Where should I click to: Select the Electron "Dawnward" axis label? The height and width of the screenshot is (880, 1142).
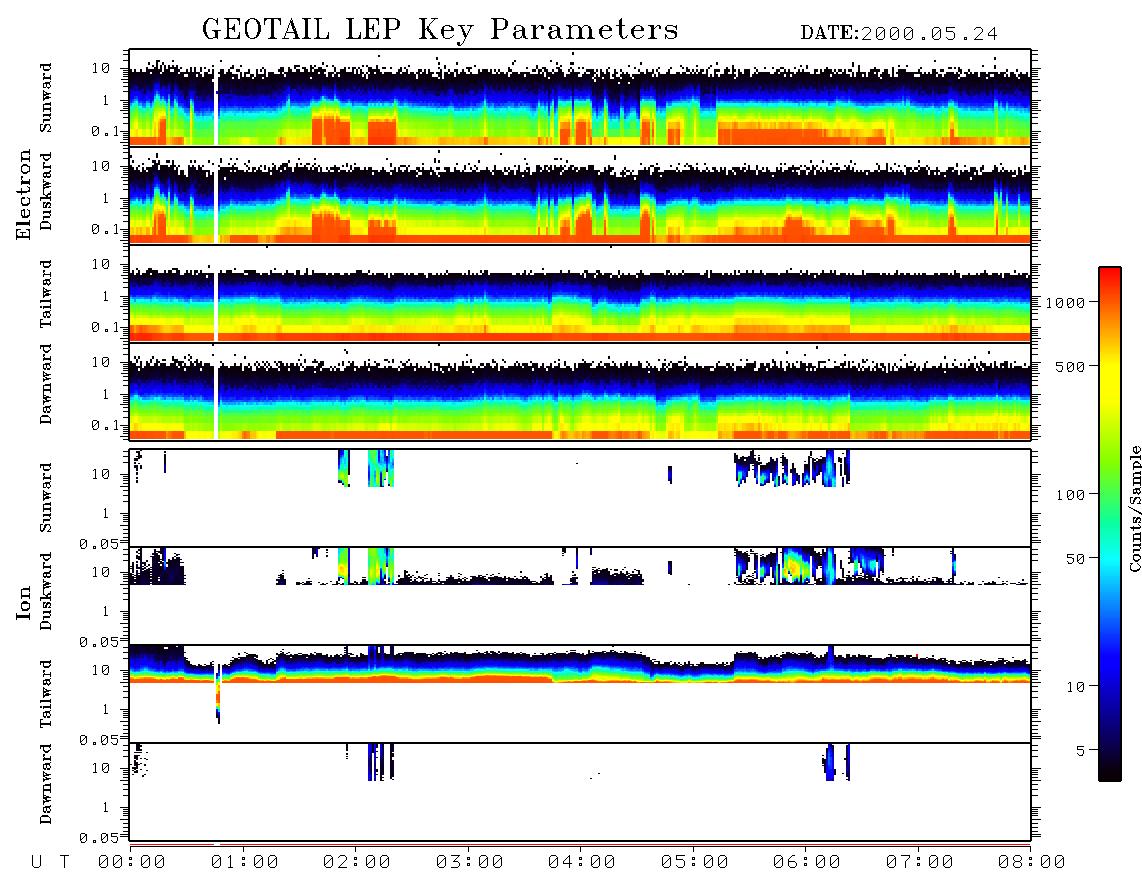[46, 384]
